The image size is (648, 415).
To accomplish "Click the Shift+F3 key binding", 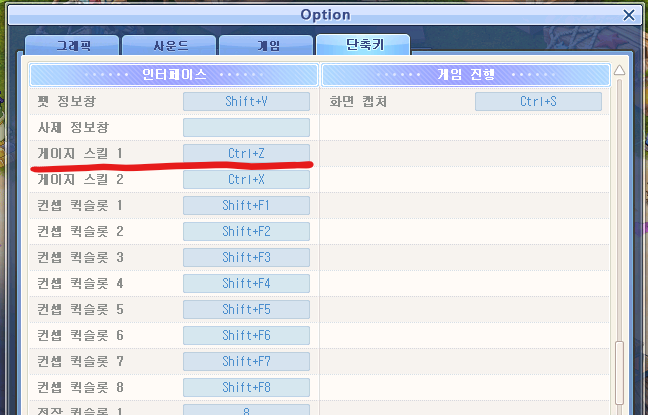I will tap(246, 257).
